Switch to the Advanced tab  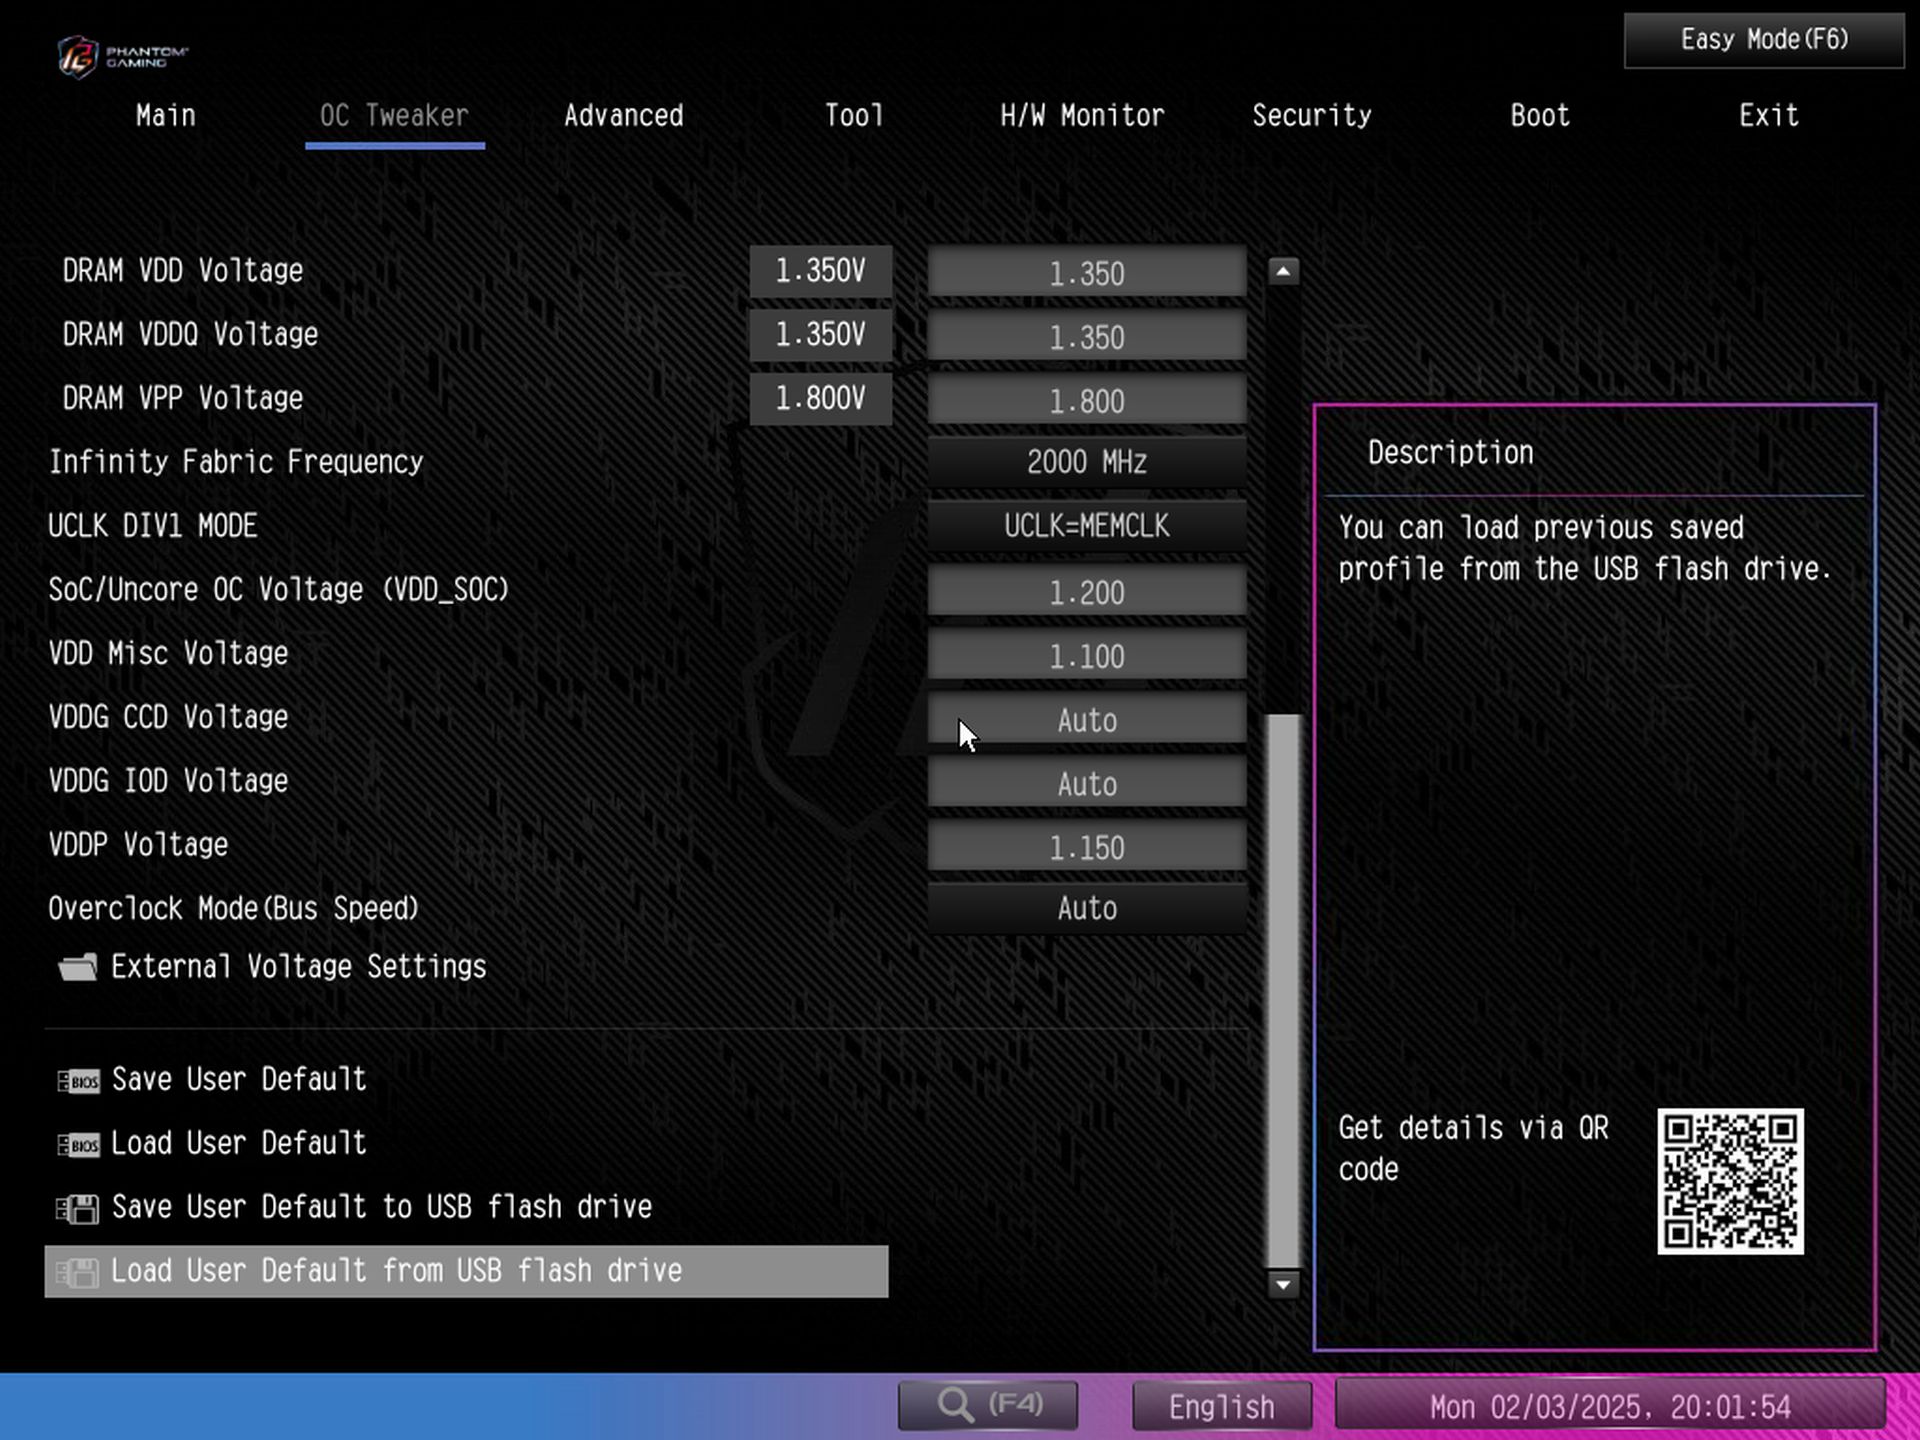click(x=623, y=116)
